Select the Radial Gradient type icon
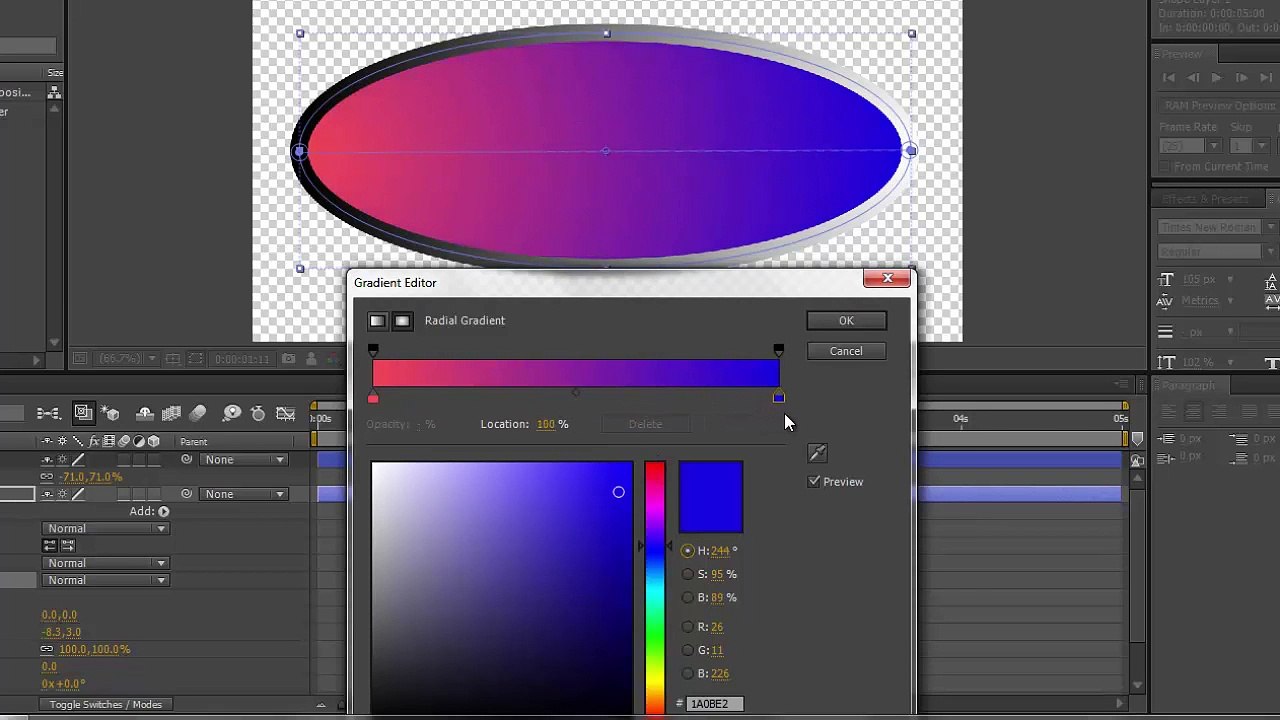Screen dimensions: 1280x720 point(402,321)
